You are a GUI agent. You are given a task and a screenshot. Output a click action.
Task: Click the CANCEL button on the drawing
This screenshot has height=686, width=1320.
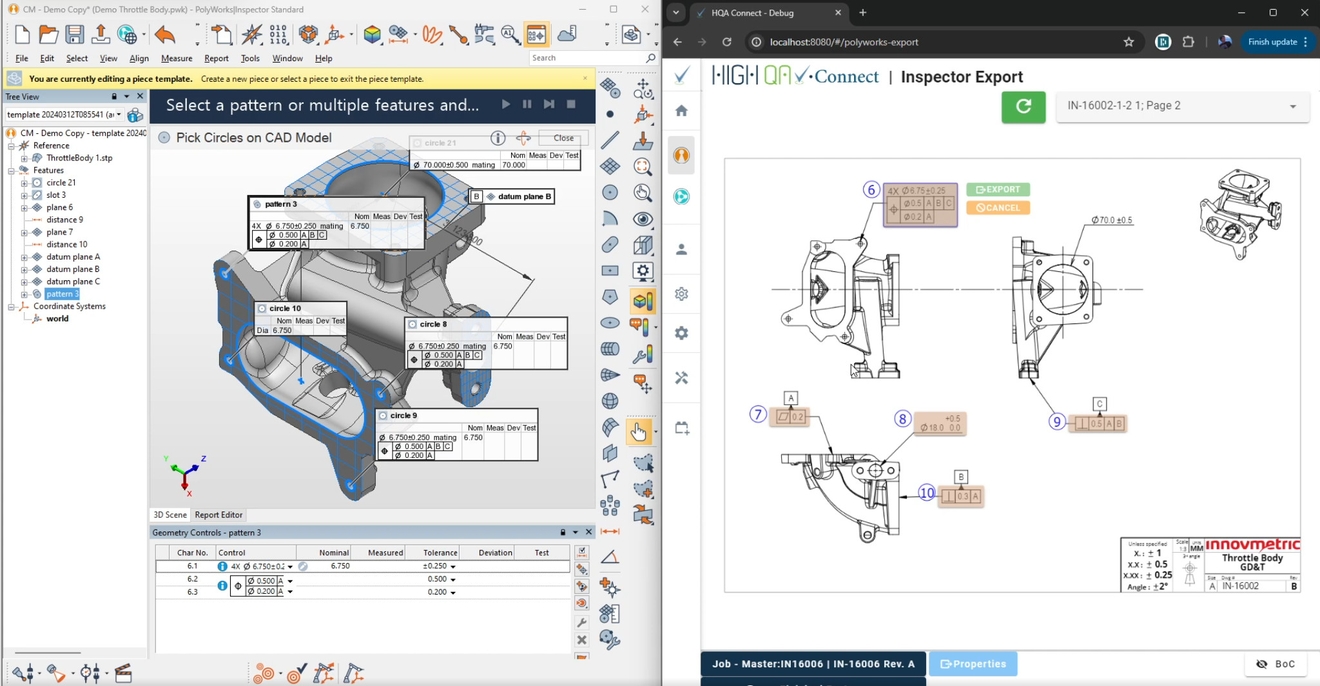click(998, 208)
